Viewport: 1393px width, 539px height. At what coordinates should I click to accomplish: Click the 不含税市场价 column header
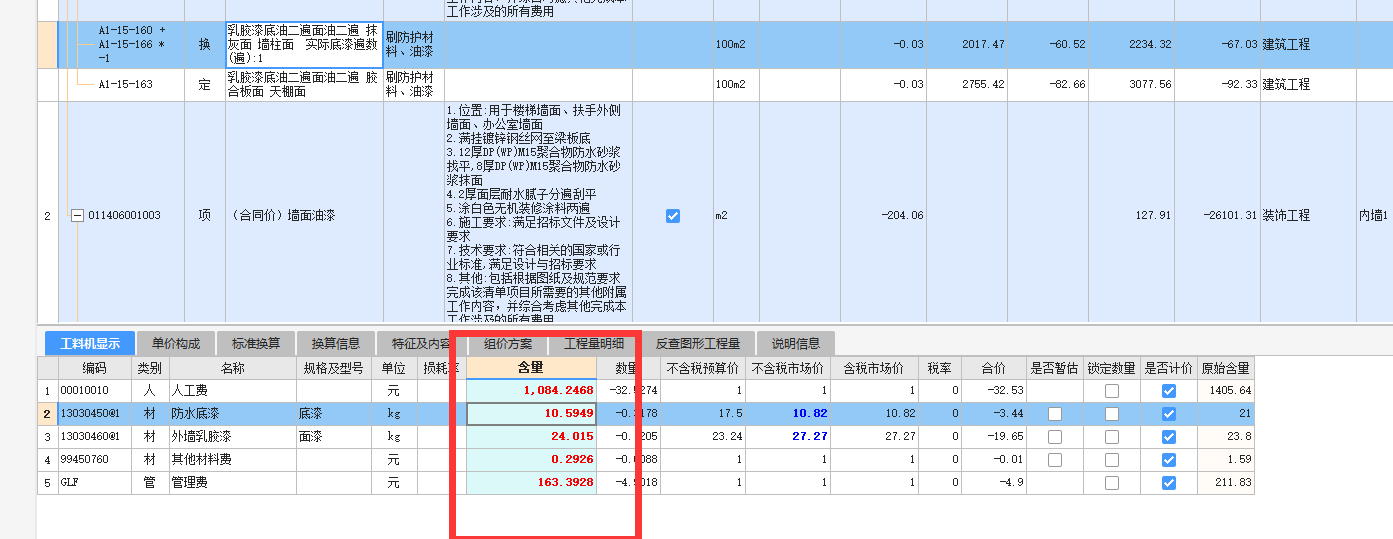[788, 368]
